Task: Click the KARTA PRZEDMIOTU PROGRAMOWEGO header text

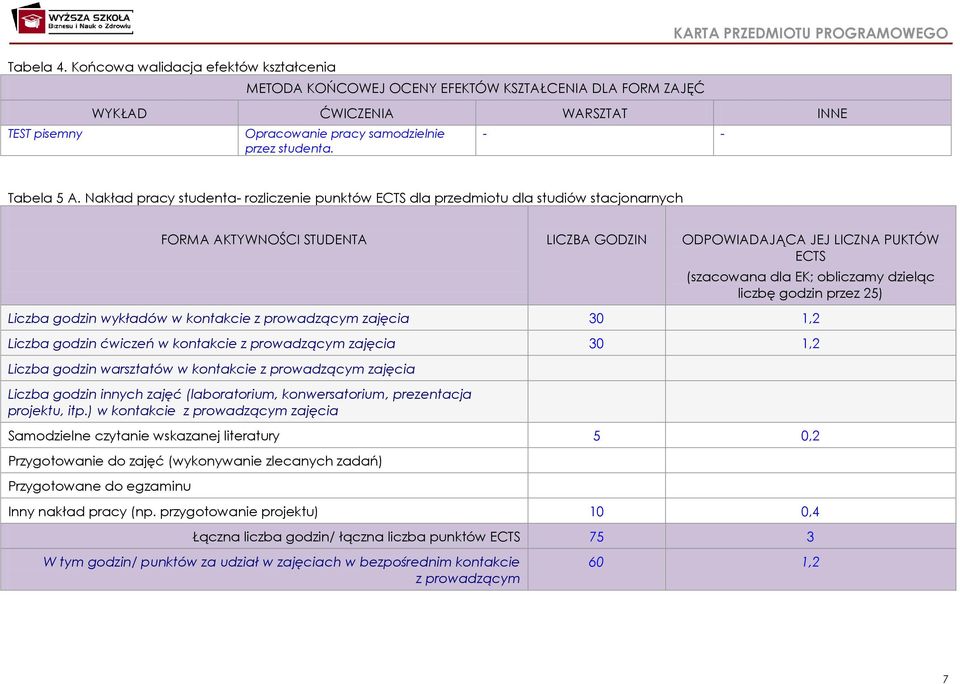Action: click(x=811, y=33)
